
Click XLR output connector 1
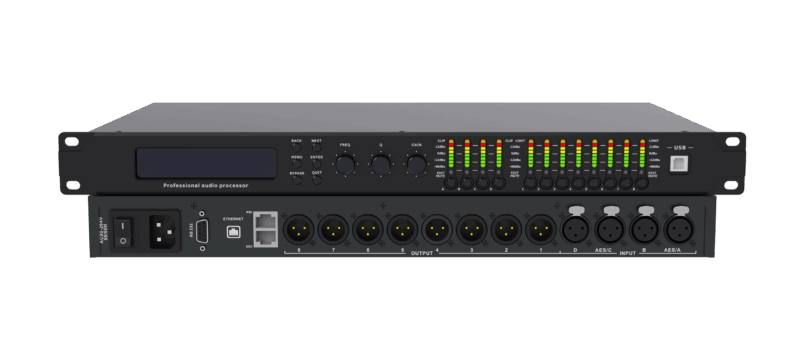[x=540, y=229]
